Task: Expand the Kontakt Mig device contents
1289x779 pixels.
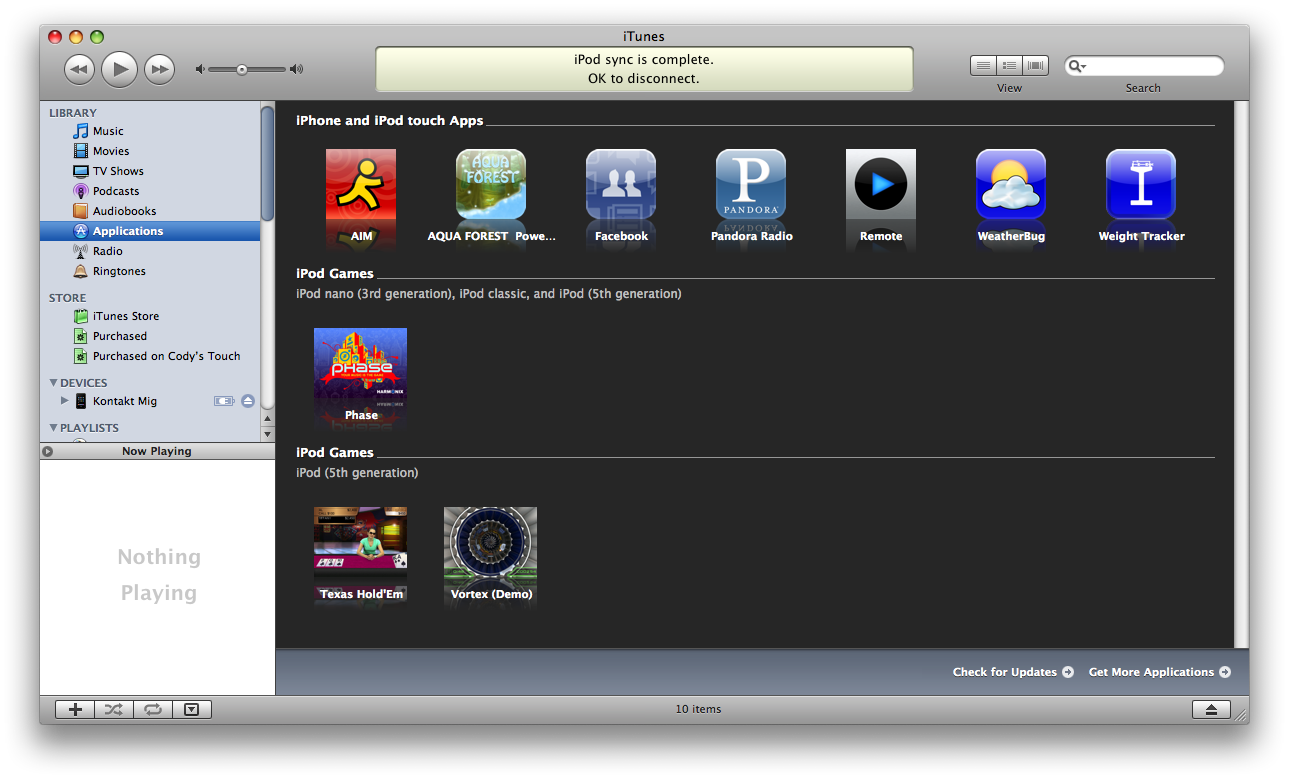Action: [65, 401]
